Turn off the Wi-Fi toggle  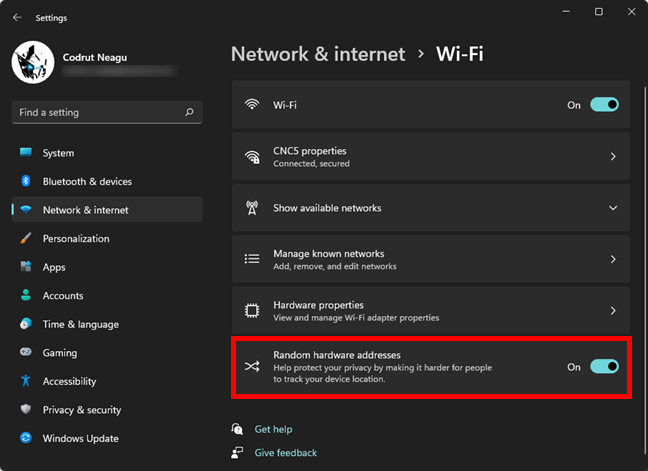pos(604,105)
